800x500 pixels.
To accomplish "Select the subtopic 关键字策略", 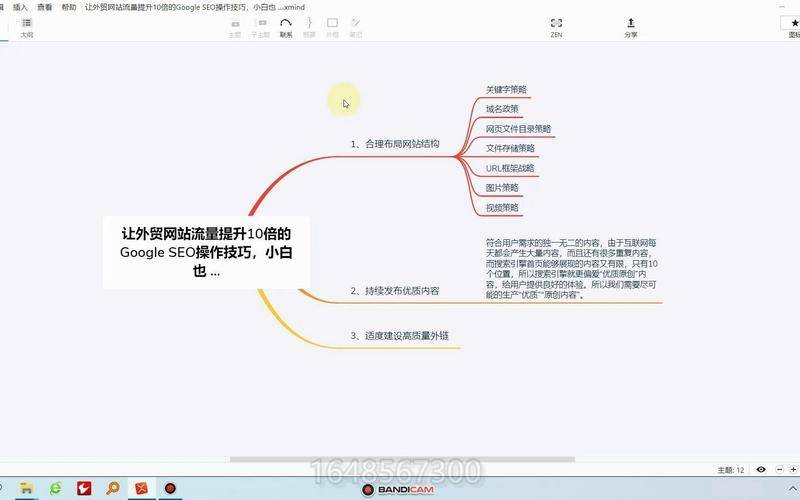I will pos(506,90).
